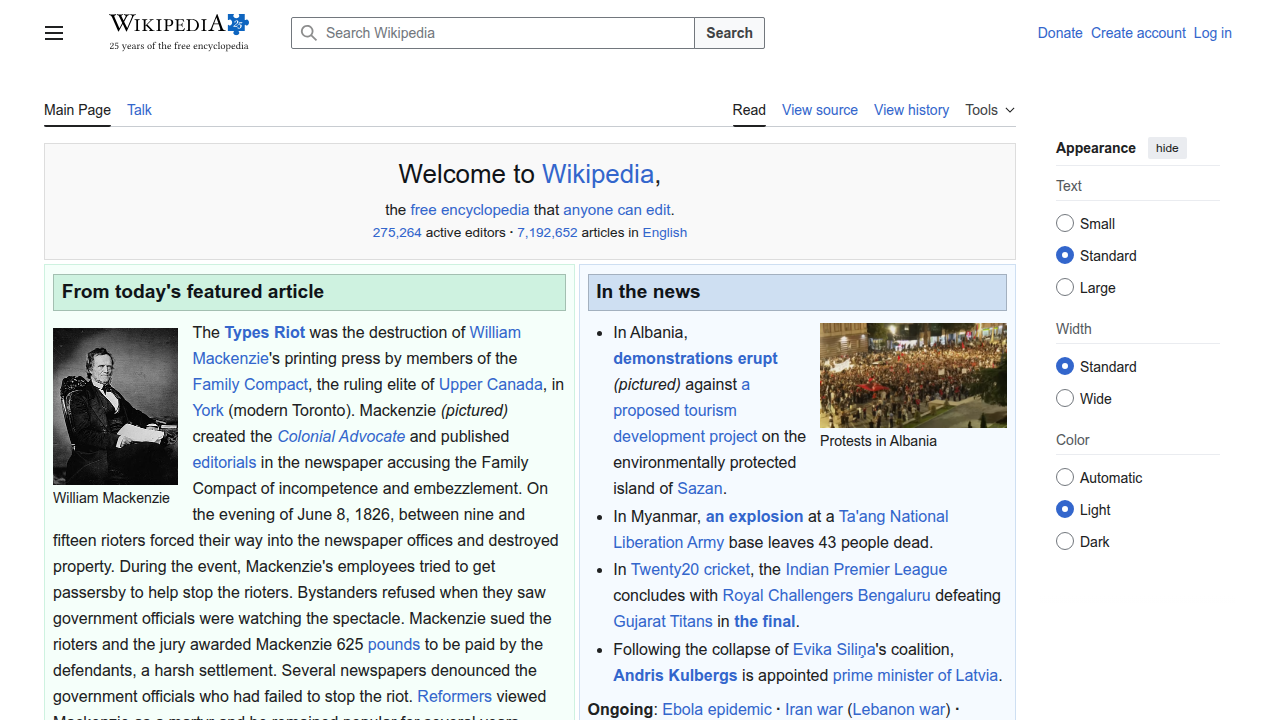The image size is (1280, 720).
Task: Open the William Mackenzie portrait thumbnail
Action: click(115, 406)
